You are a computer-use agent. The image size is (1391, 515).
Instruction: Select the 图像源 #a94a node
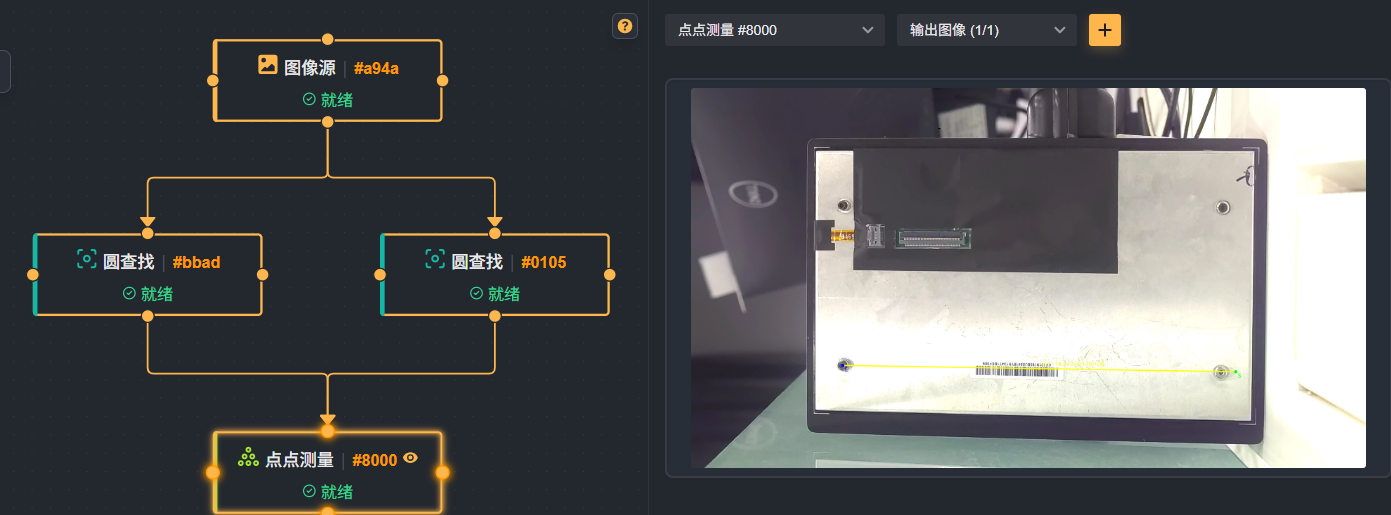pos(328,80)
